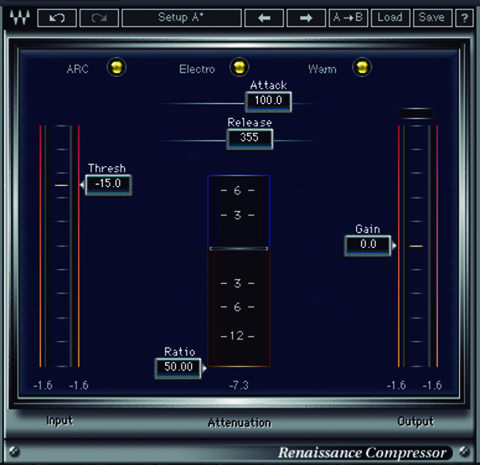Select the Attack value field 100.0

[268, 101]
